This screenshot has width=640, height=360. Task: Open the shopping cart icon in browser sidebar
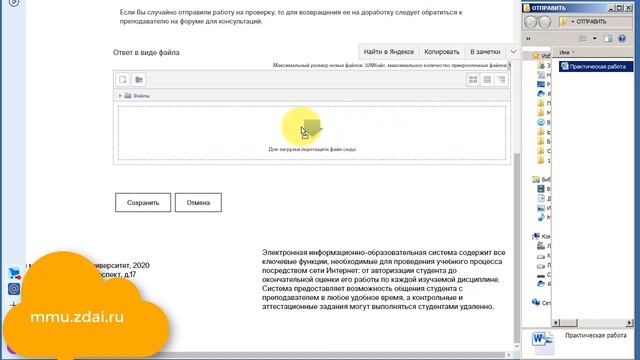click(14, 273)
